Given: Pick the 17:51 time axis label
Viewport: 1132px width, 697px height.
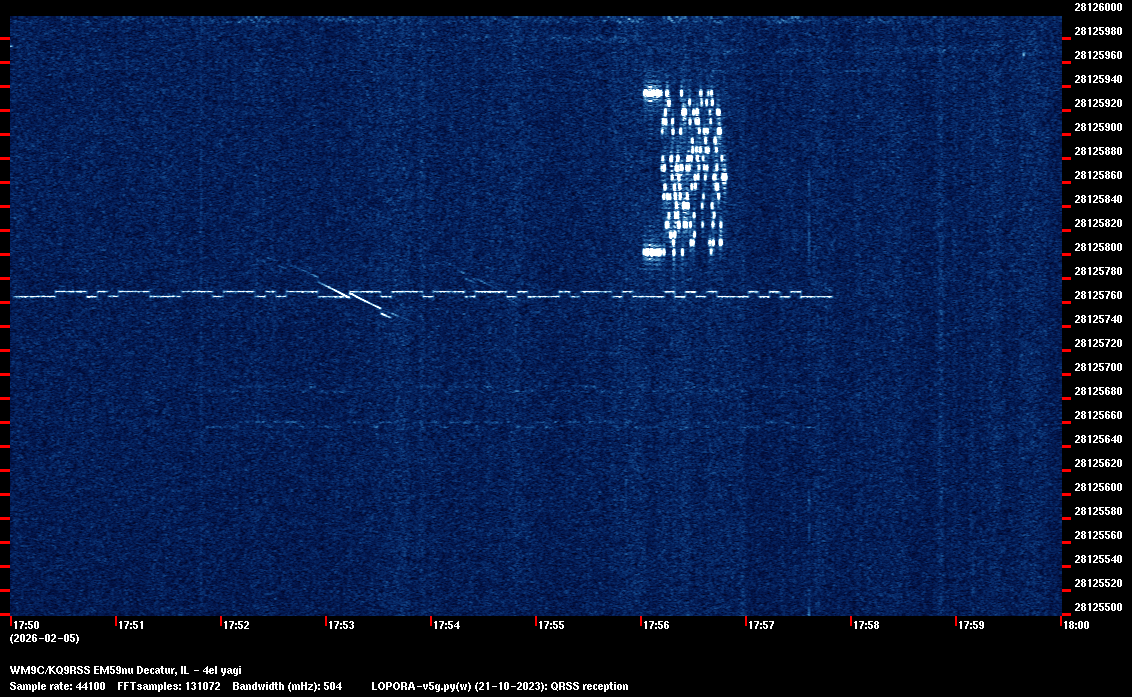Looking at the screenshot, I should [x=131, y=626].
